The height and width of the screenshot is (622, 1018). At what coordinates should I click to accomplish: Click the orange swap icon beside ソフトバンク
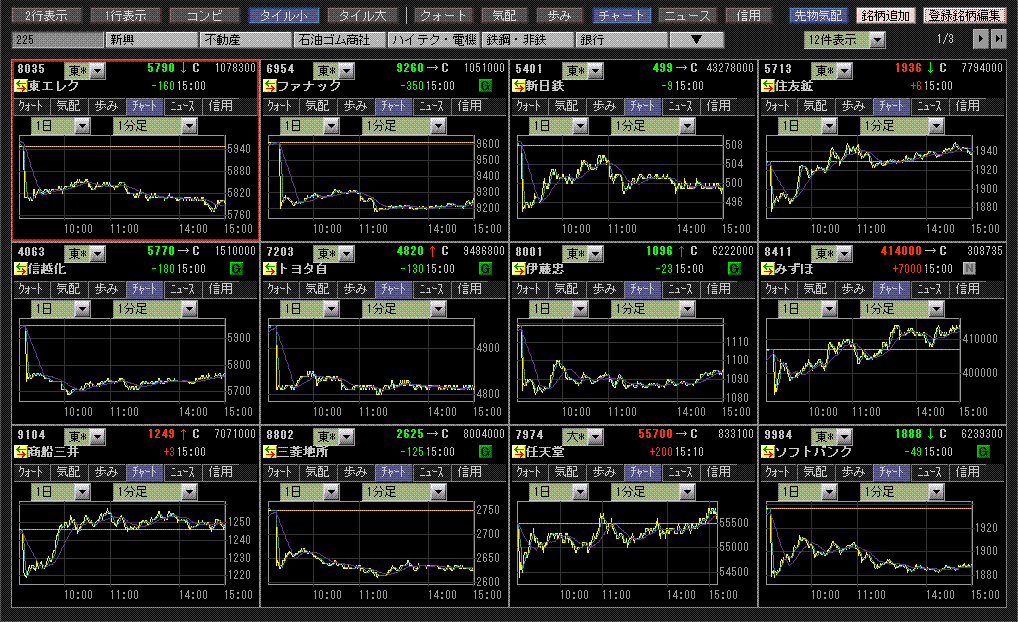click(x=768, y=452)
